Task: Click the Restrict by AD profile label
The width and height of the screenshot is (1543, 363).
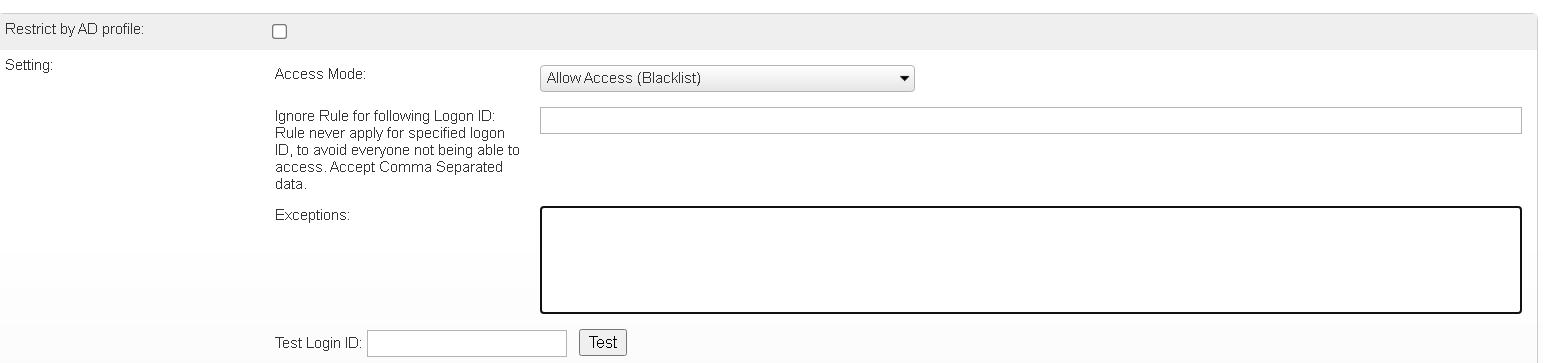Action: [x=75, y=30]
